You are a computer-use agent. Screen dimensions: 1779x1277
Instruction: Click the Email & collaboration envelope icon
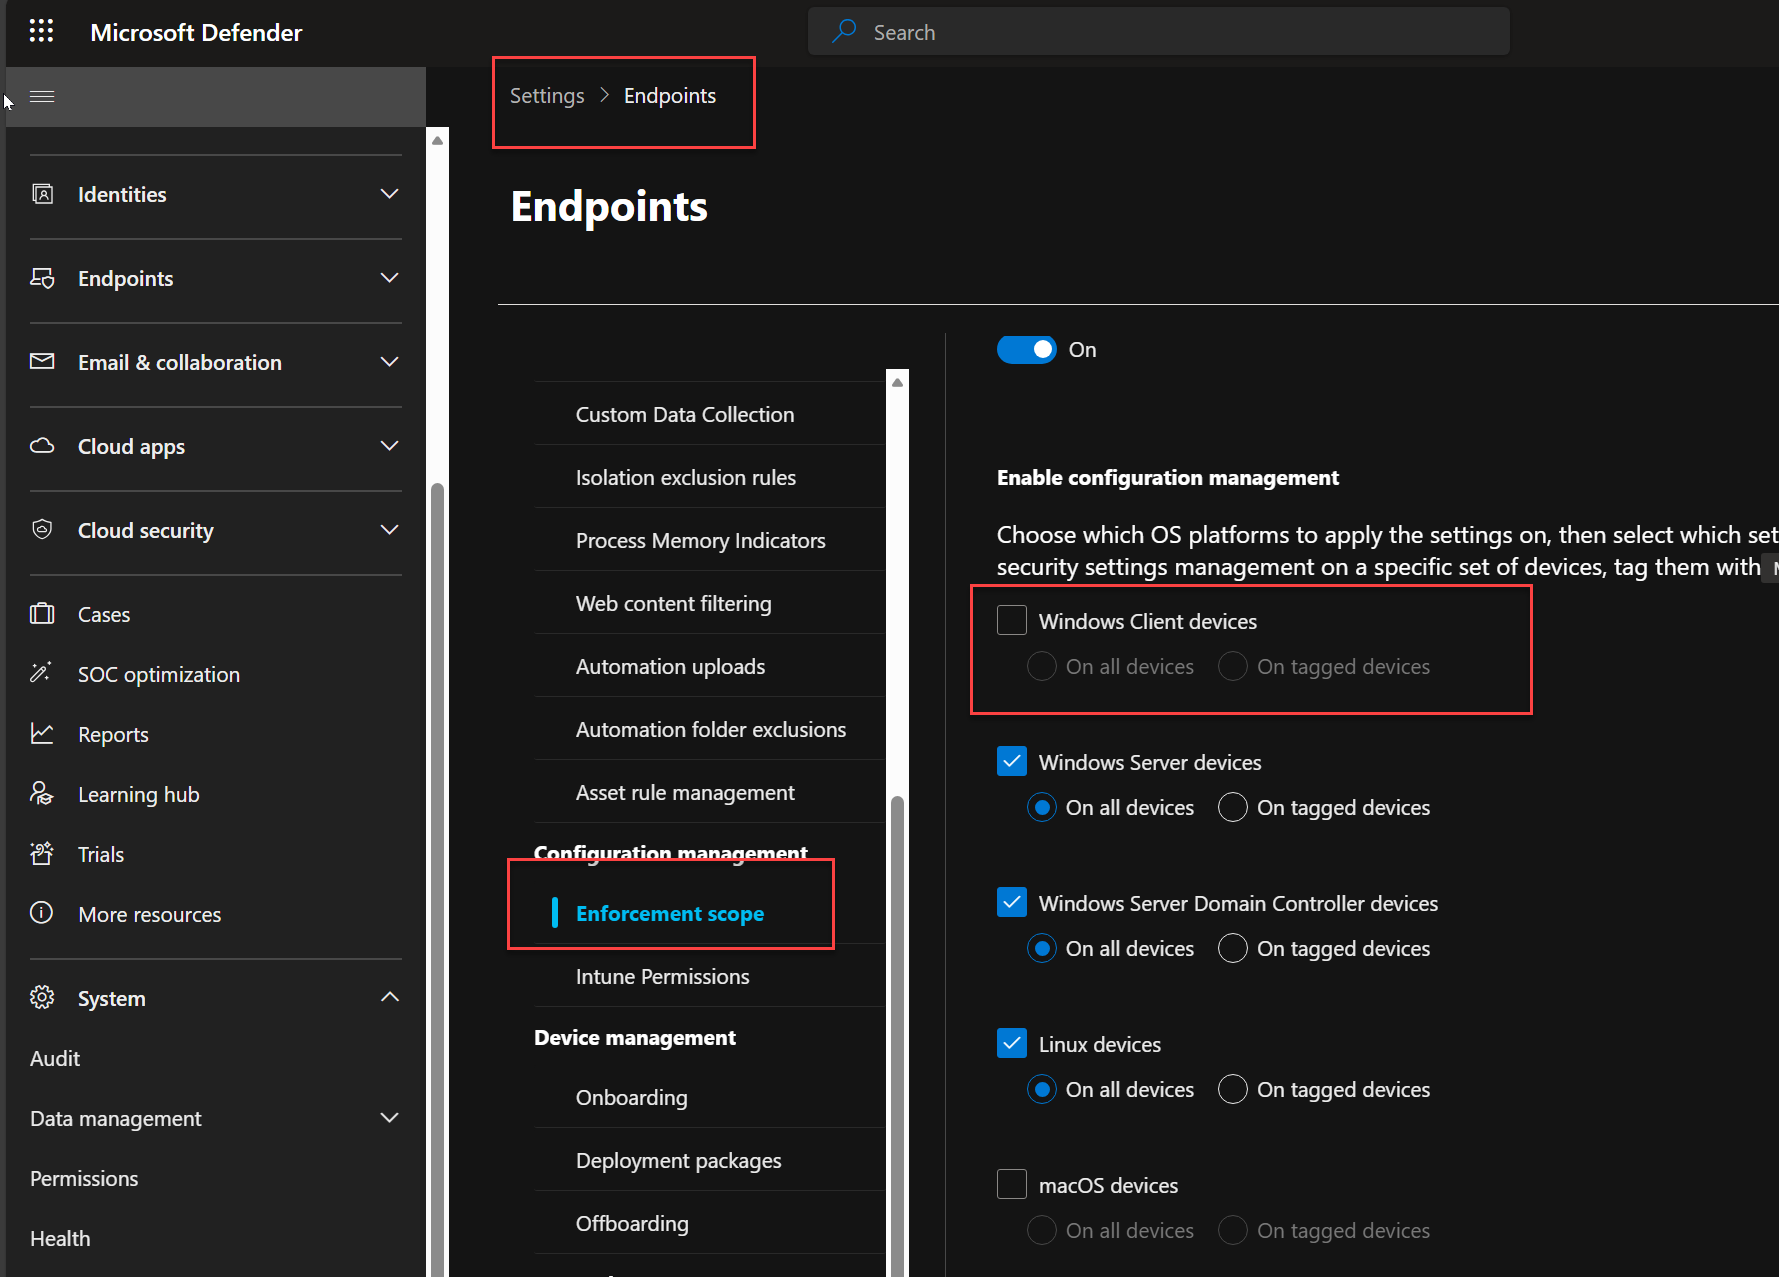coord(42,361)
